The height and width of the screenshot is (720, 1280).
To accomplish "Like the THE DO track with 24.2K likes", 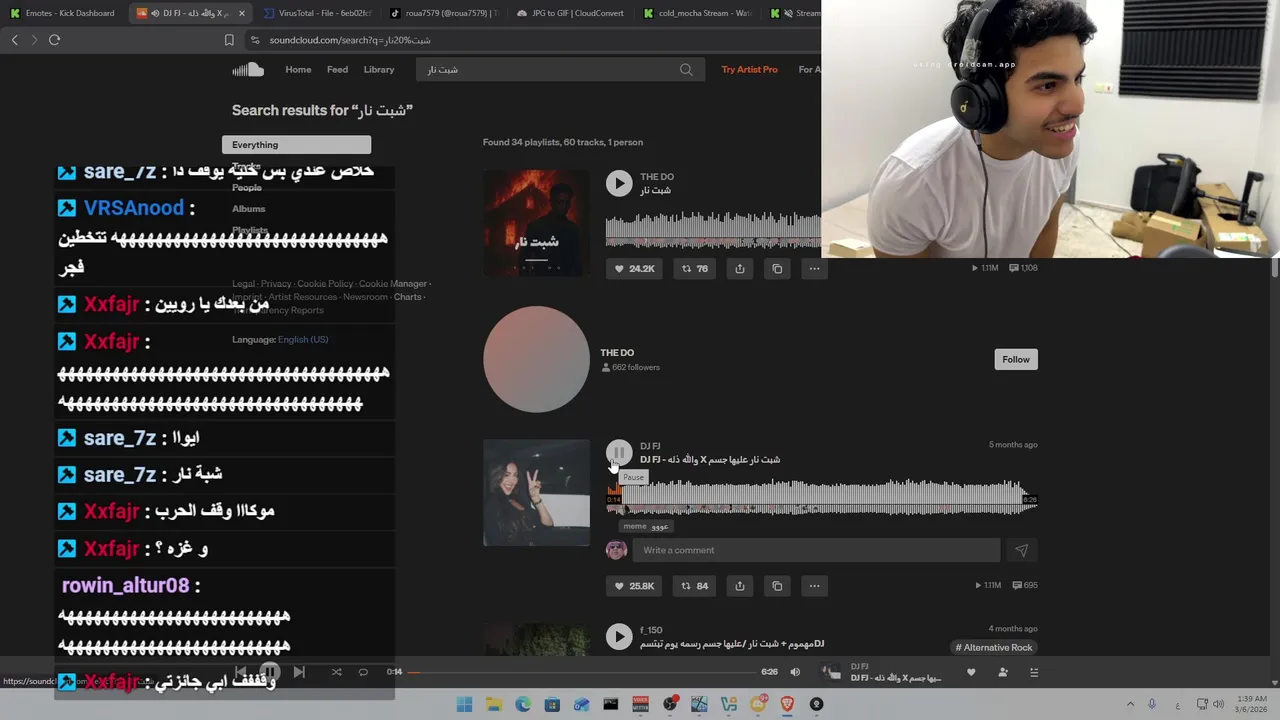I will (x=635, y=268).
